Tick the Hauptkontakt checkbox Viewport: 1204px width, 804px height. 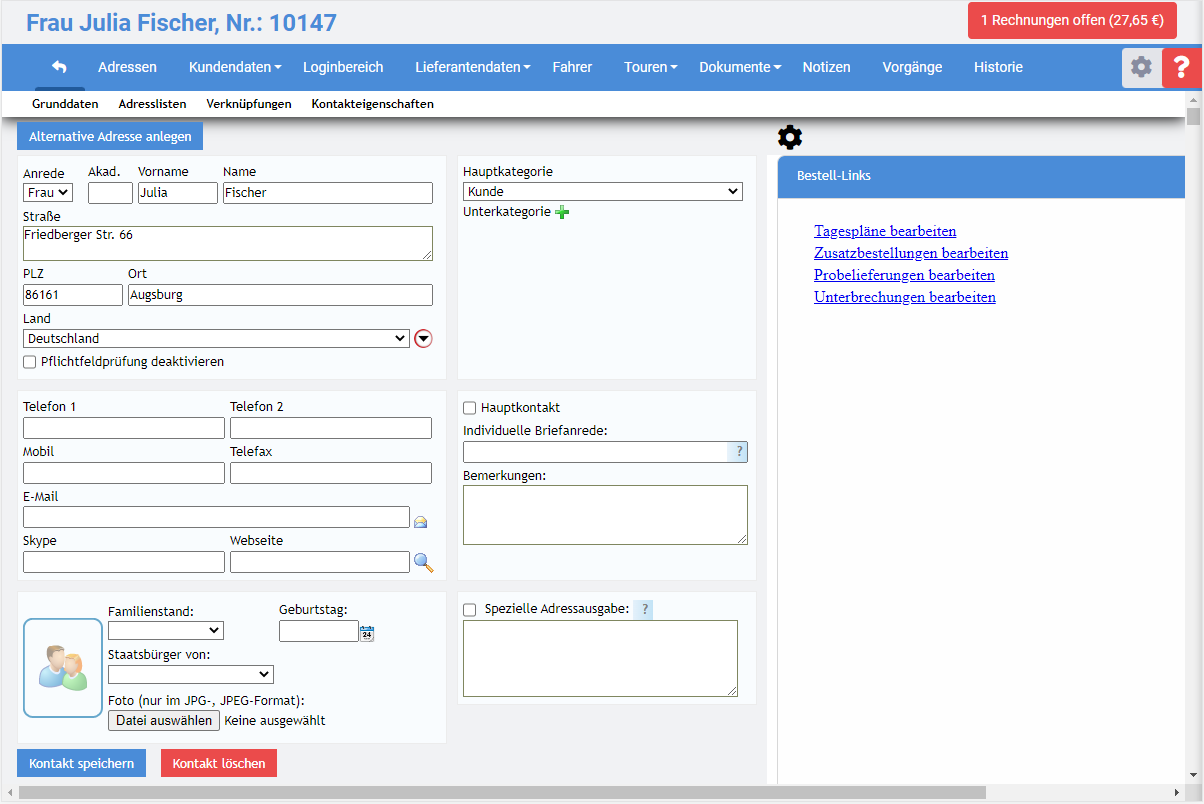click(469, 408)
